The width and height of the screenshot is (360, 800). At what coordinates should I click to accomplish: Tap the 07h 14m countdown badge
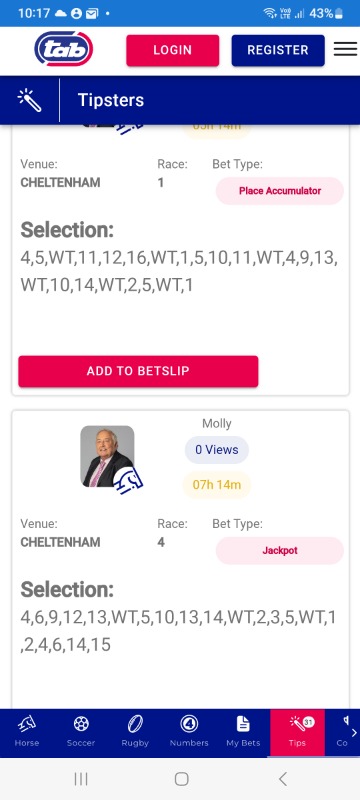217,484
